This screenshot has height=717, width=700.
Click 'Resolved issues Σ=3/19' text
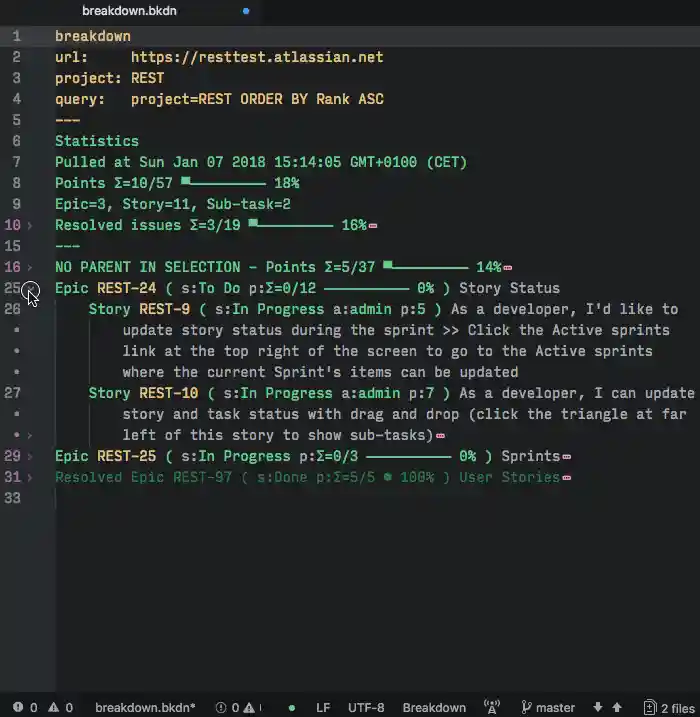[148, 225]
